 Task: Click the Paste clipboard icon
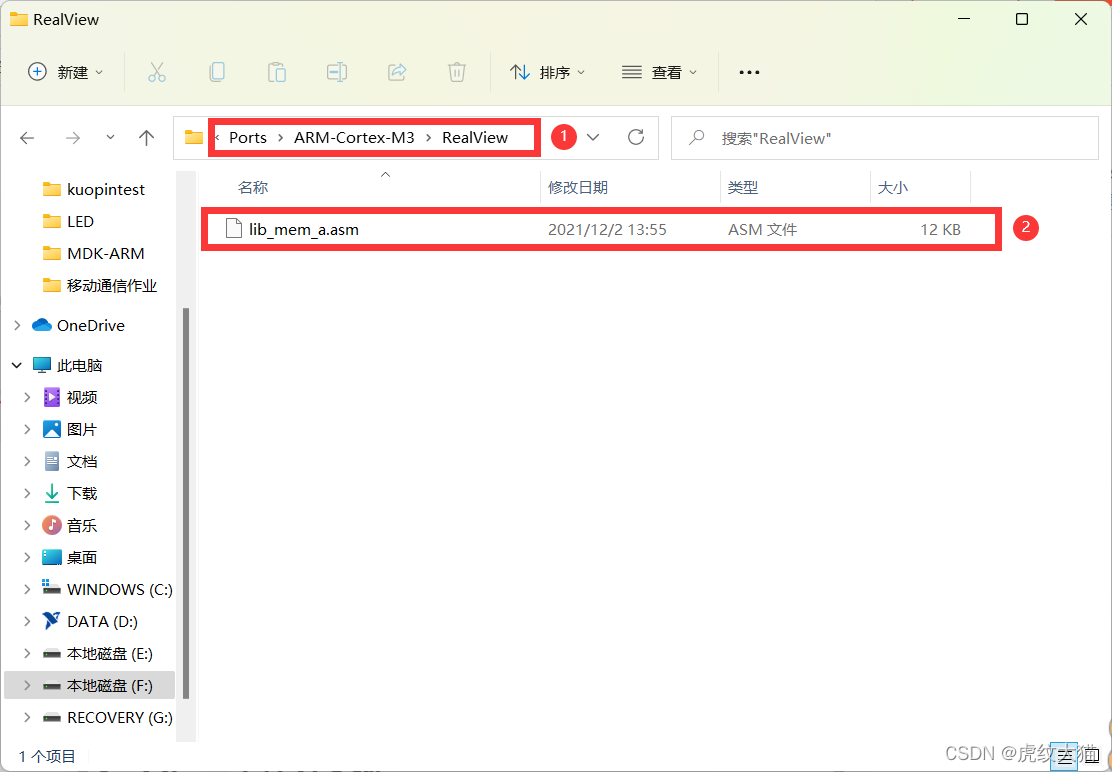(277, 72)
